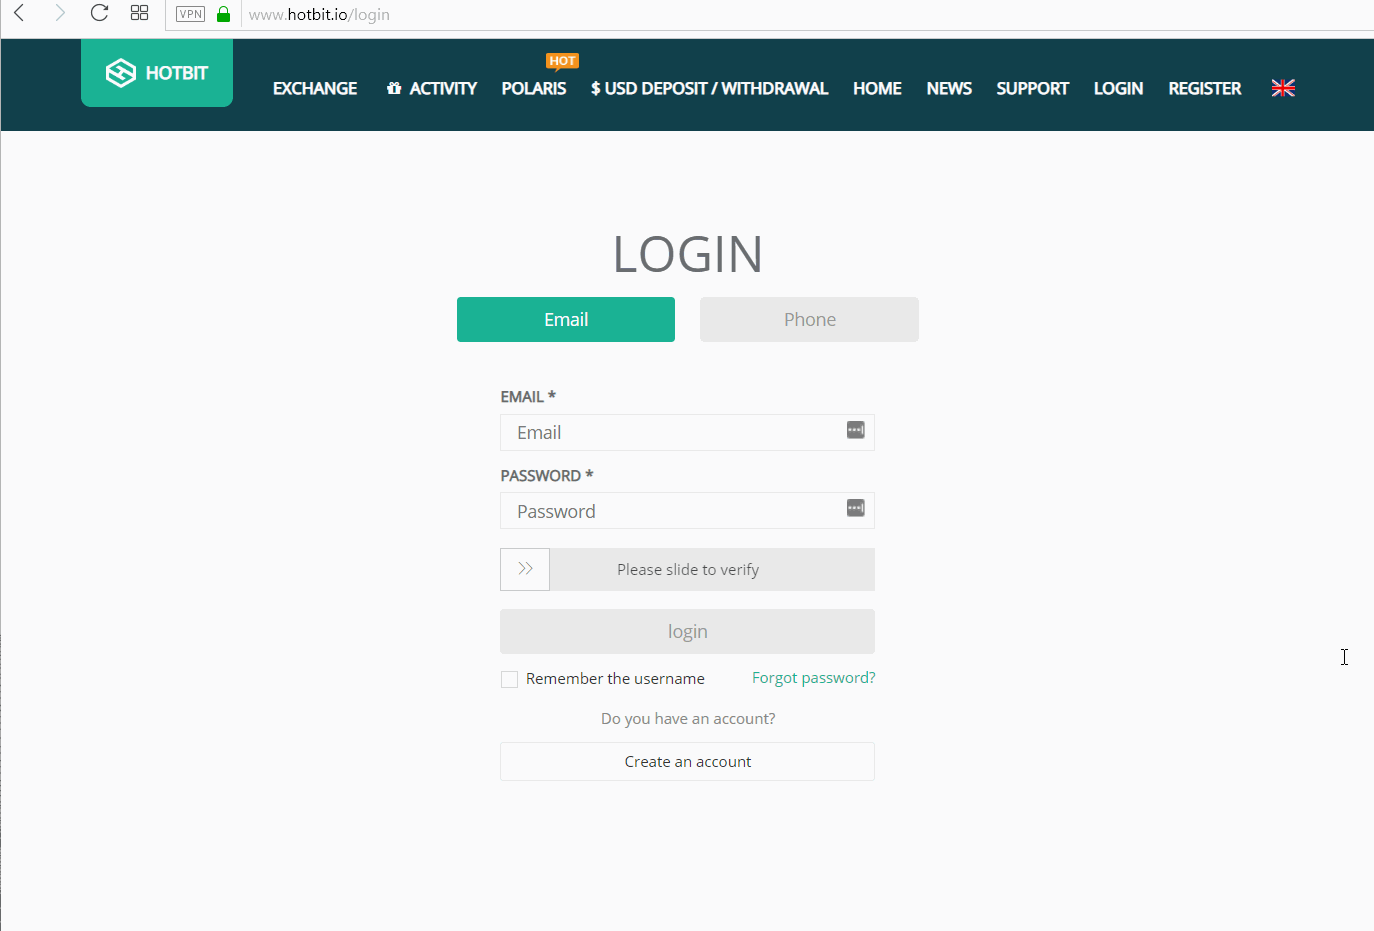Viewport: 1374px width, 931px height.
Task: Open the Forgot password? link
Action: [814, 678]
